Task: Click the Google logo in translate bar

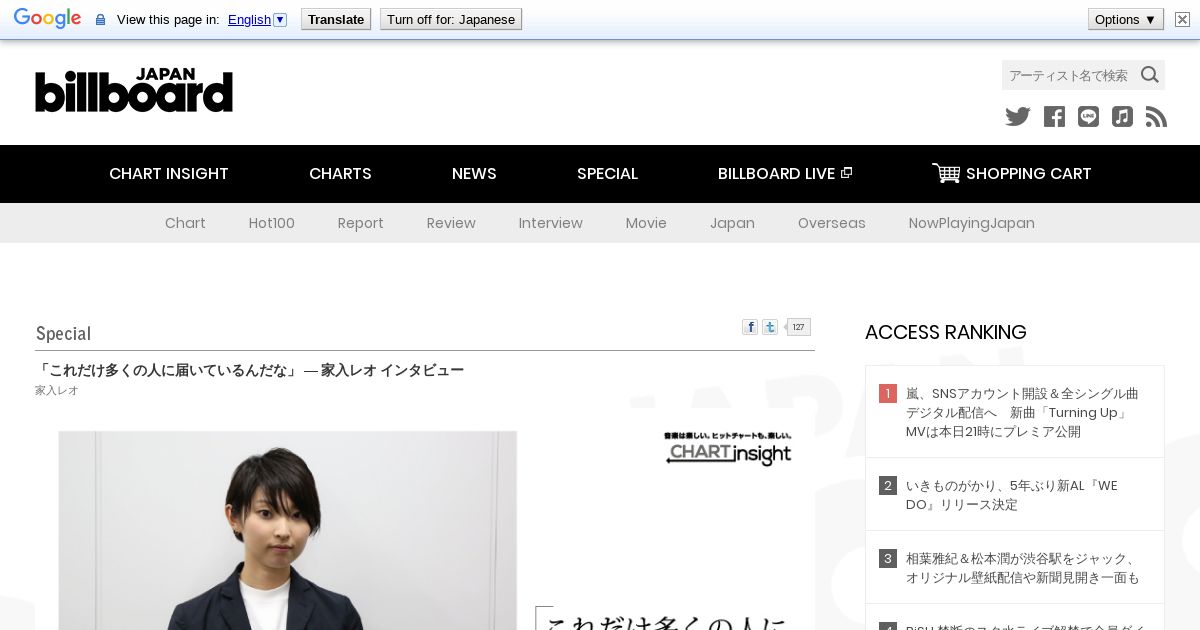Action: tap(47, 19)
